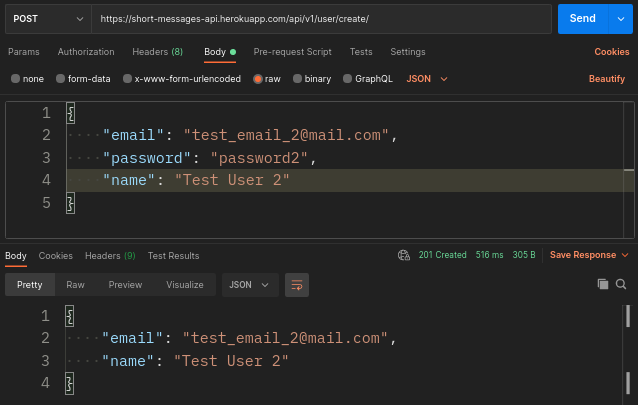Select the response Body tab
638x405 pixels.
pos(16,256)
